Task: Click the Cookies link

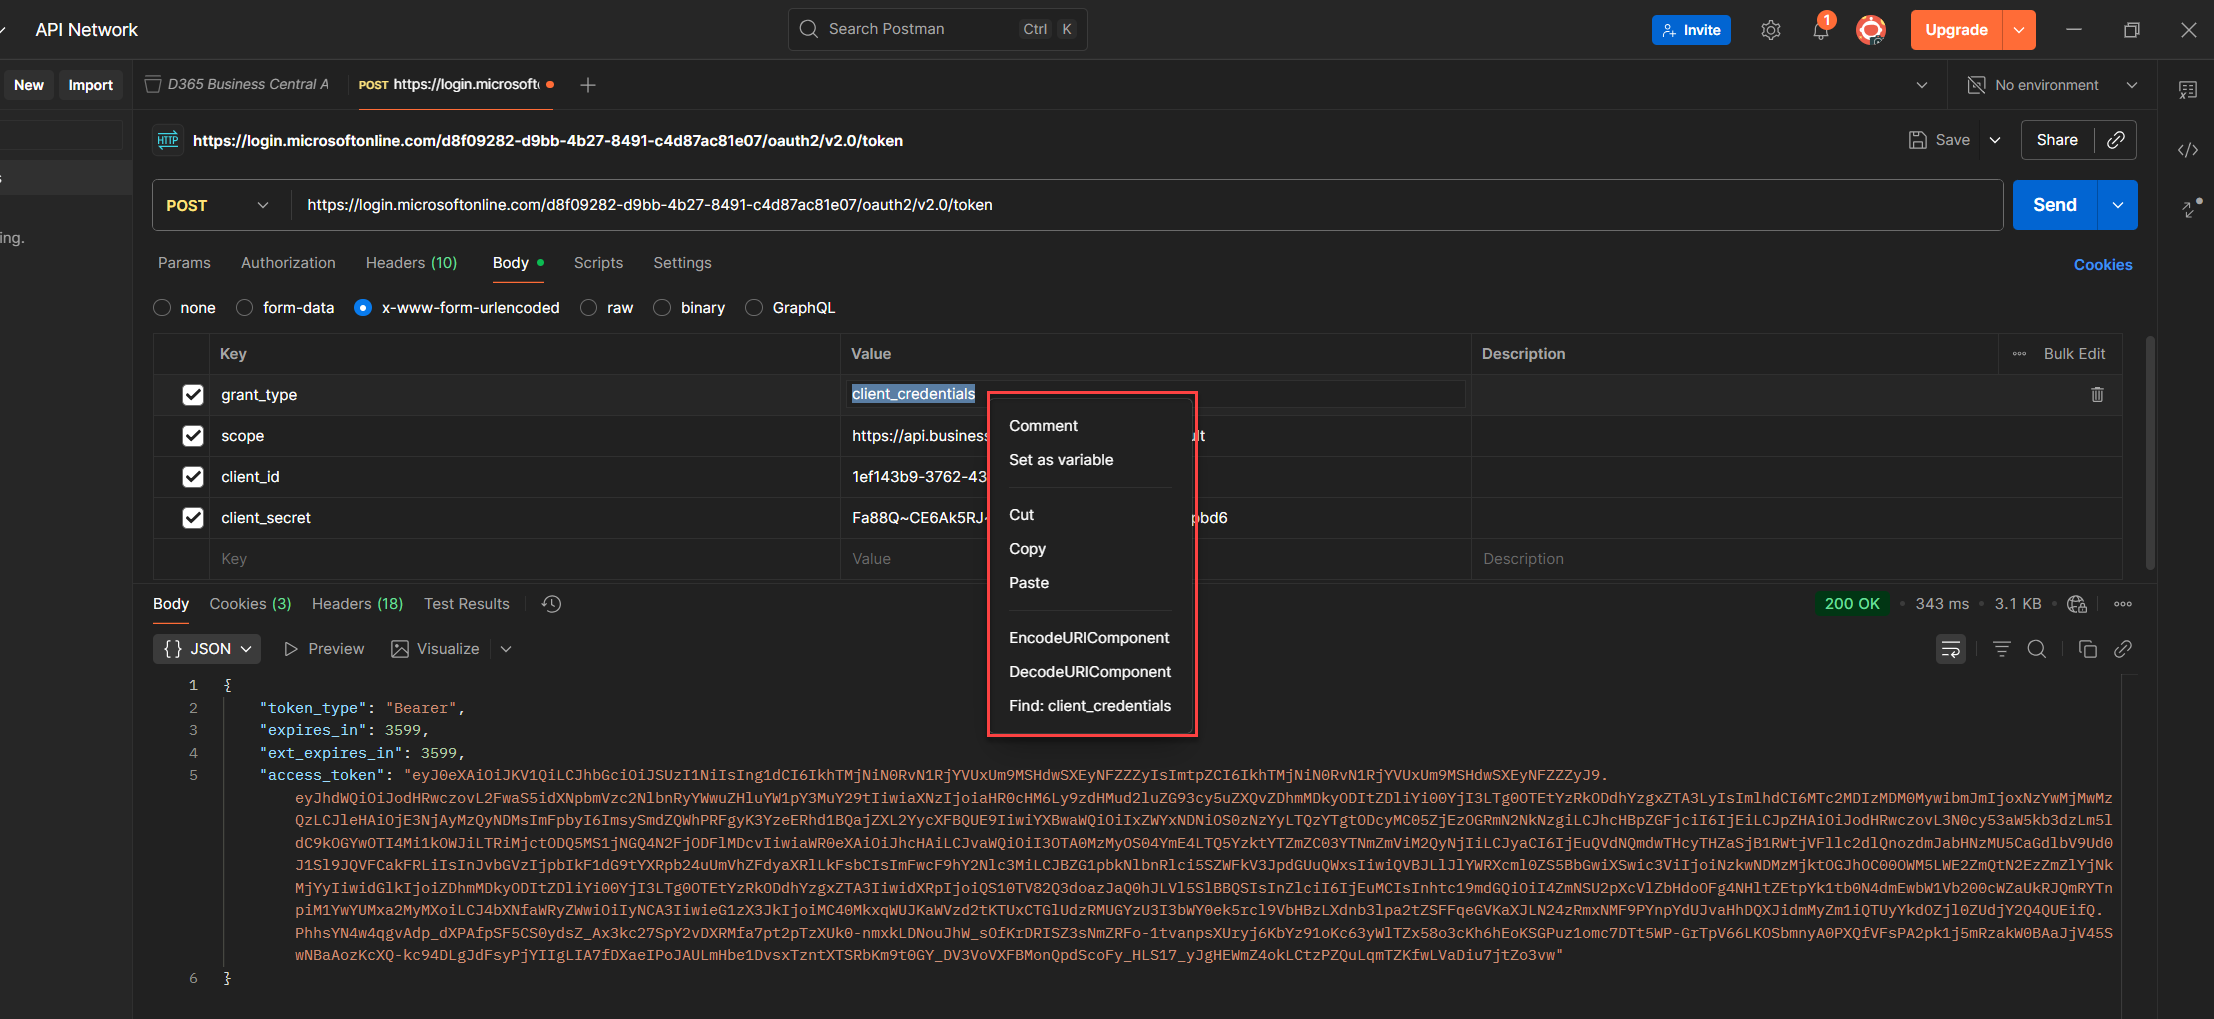Action: click(x=2102, y=265)
